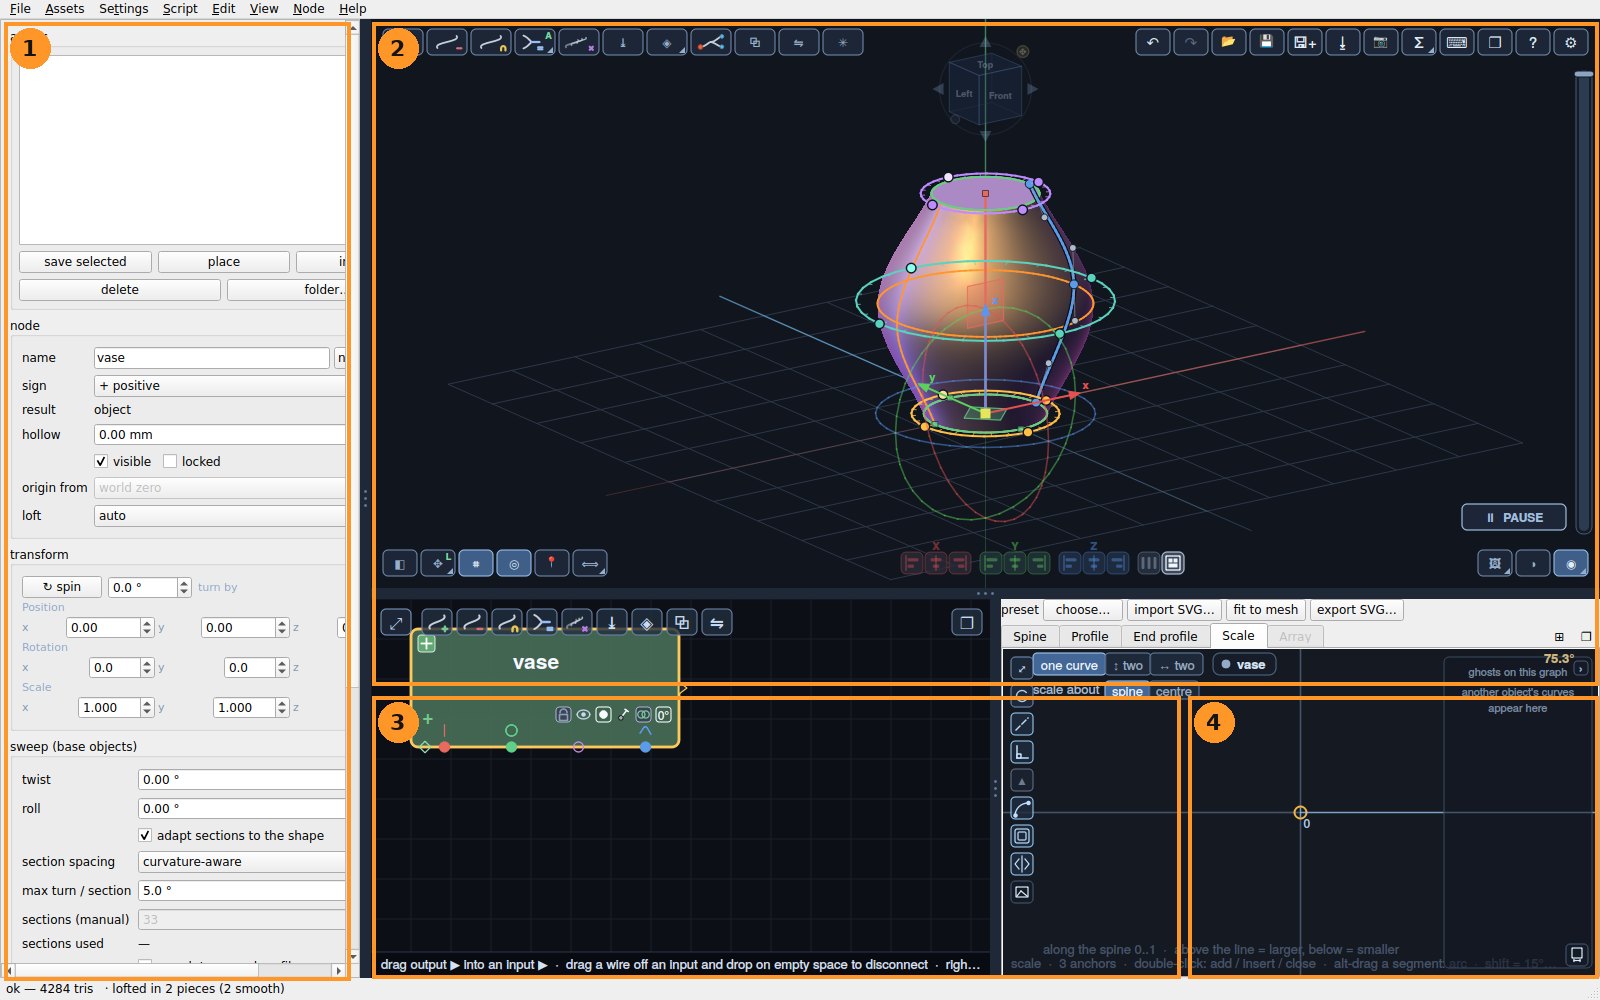Switch to the Spine tab
Screen dimensions: 1600x1000
coord(1029,636)
